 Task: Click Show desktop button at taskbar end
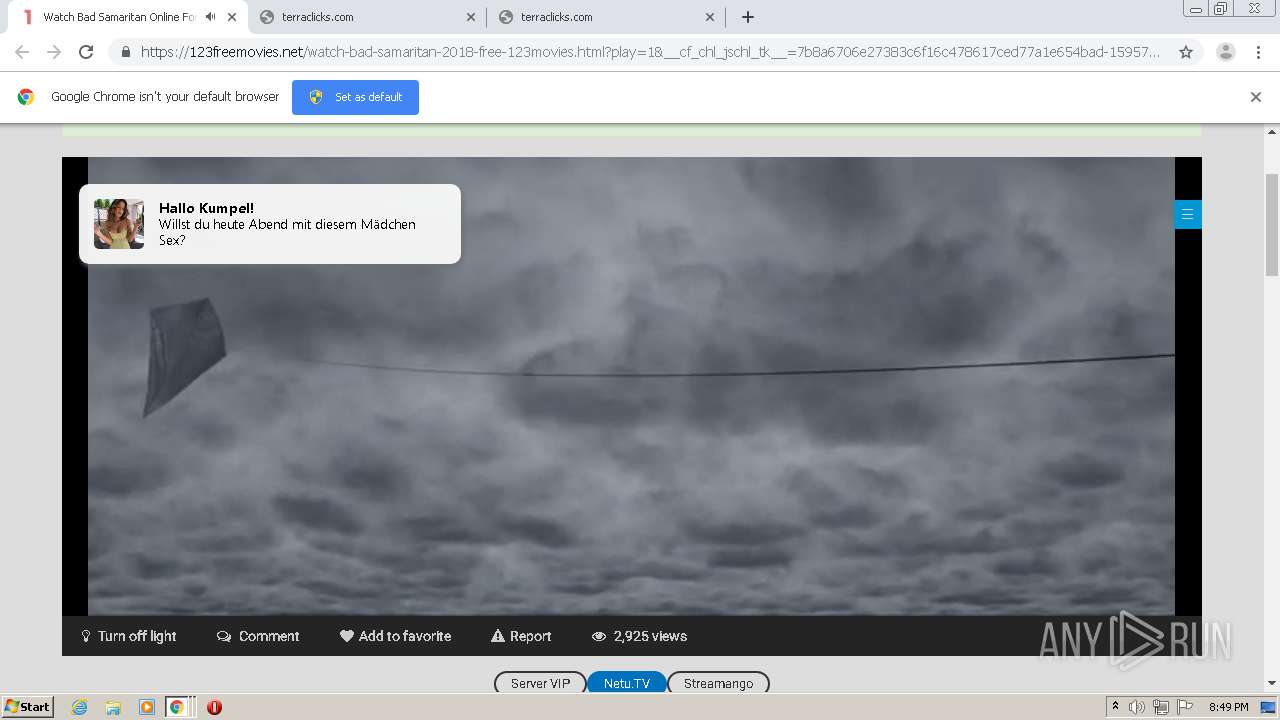[x=1268, y=707]
